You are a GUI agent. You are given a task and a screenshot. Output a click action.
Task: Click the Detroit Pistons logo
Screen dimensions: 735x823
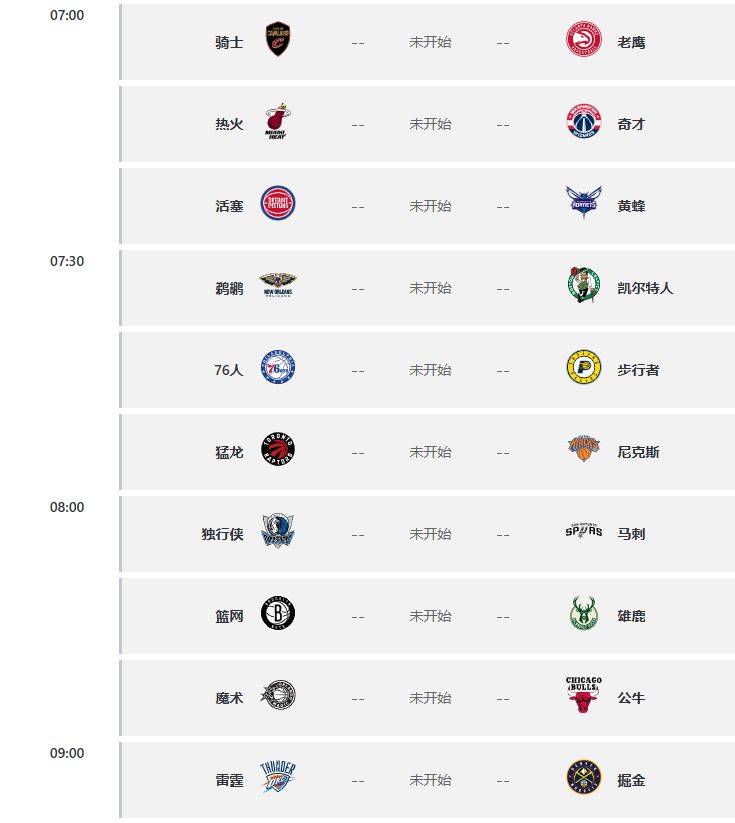[279, 205]
